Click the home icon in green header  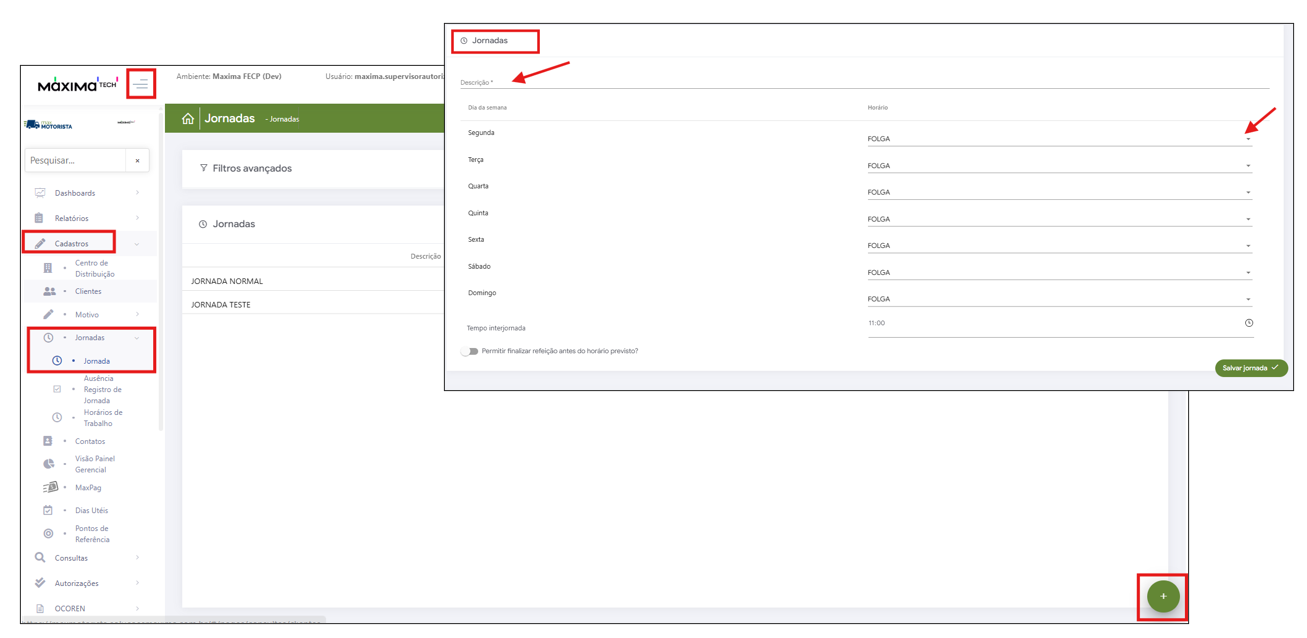coord(187,118)
